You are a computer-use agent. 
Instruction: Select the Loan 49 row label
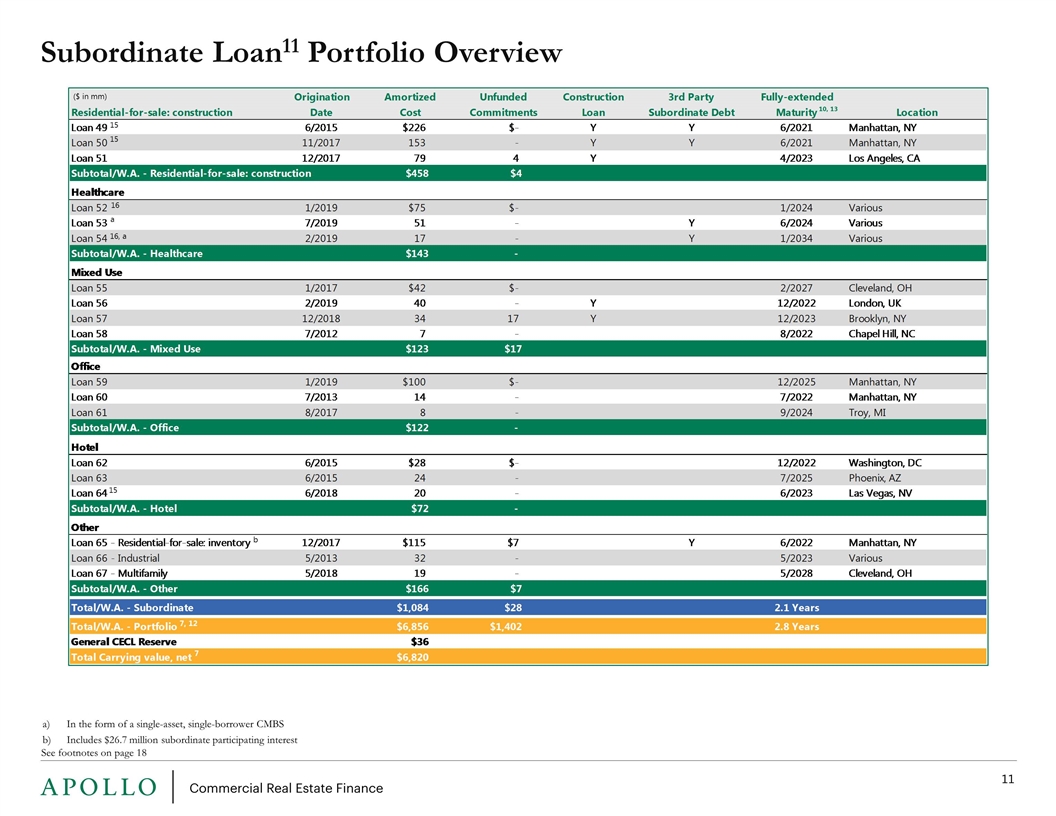click(x=94, y=127)
